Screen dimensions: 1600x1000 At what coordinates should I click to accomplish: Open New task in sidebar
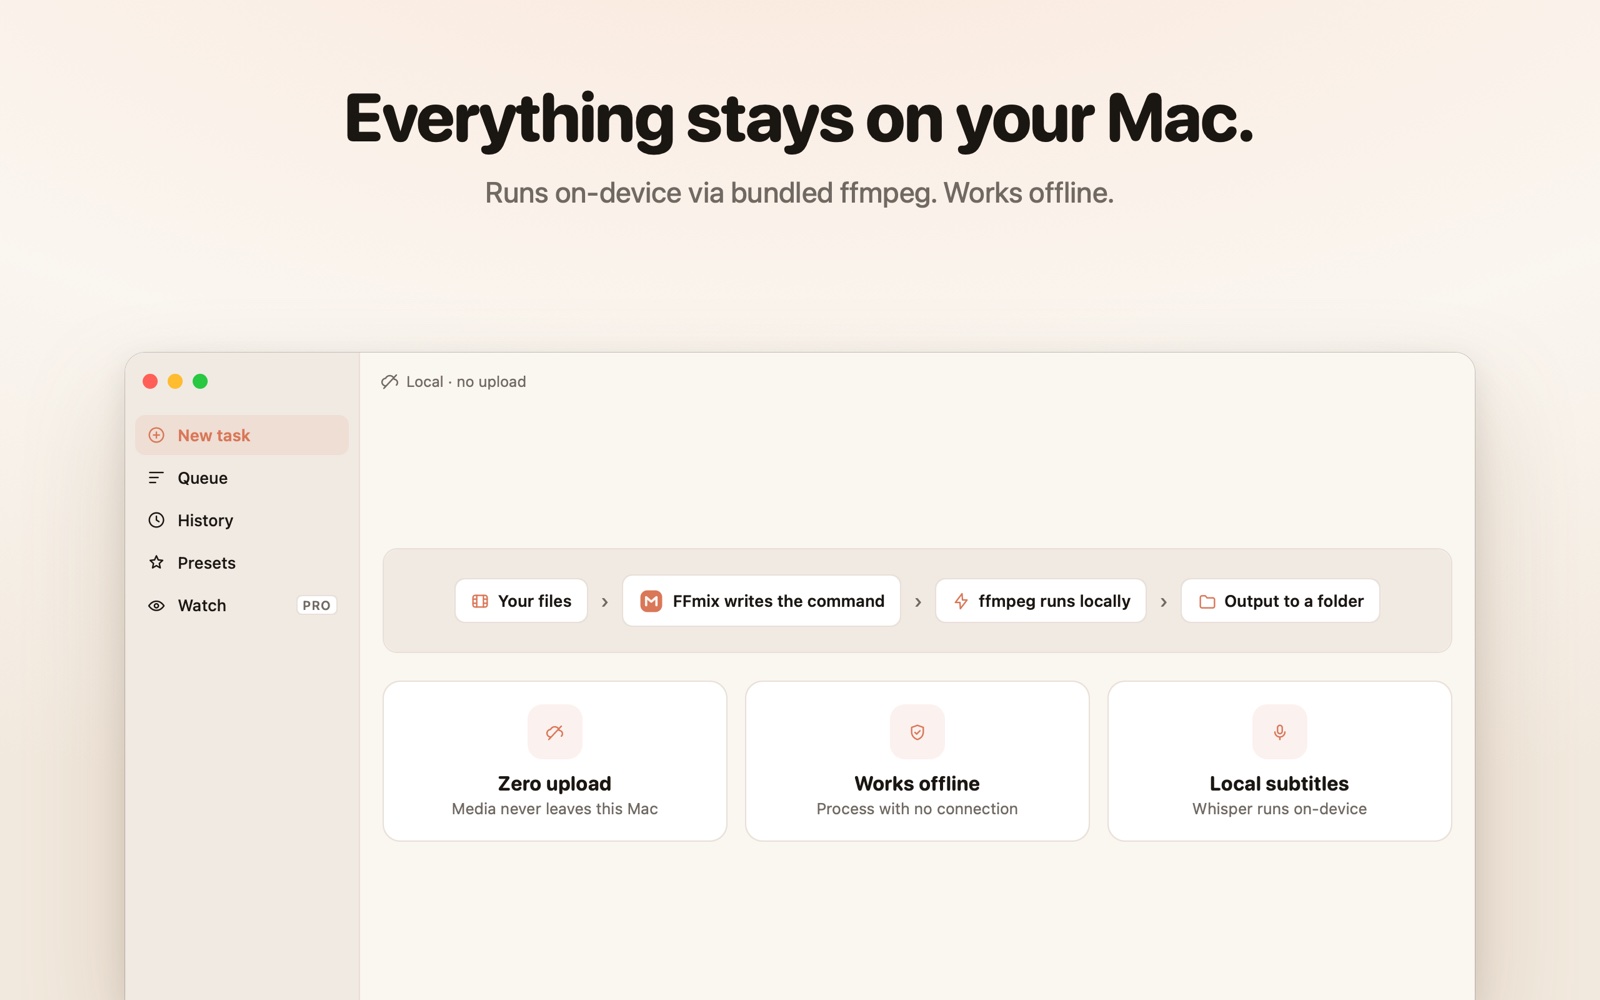(x=242, y=435)
